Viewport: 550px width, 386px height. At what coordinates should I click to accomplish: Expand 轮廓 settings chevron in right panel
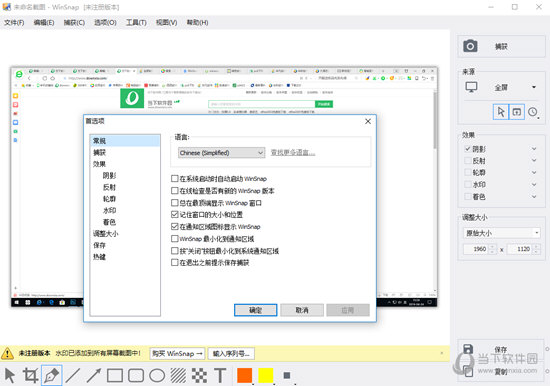pos(534,172)
